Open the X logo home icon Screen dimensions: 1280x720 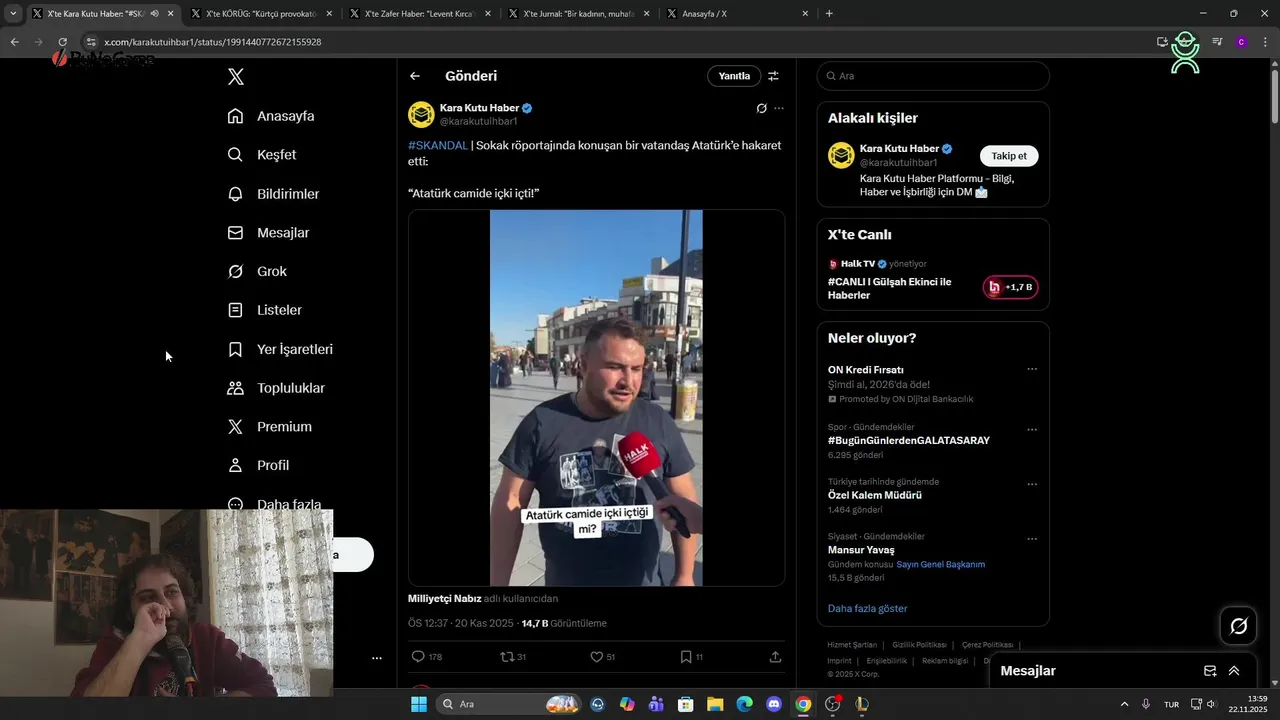[235, 77]
